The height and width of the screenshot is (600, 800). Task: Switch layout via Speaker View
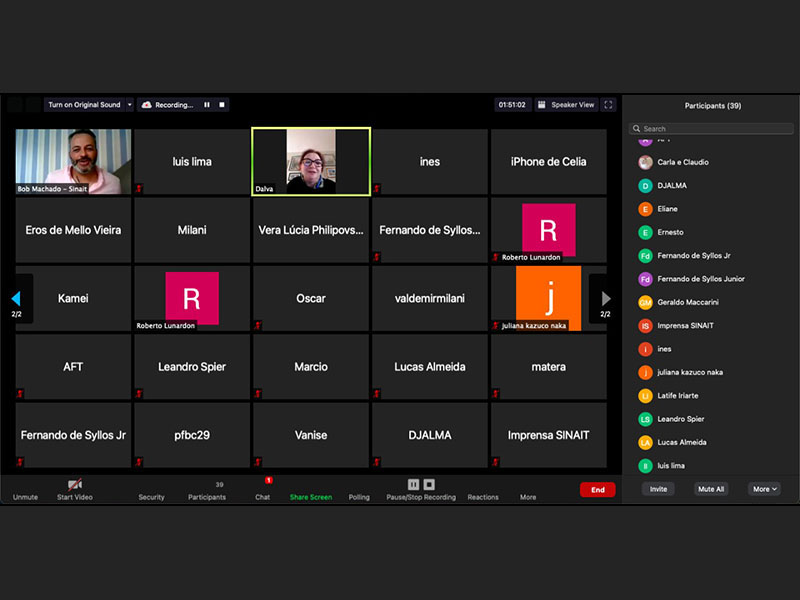[566, 105]
